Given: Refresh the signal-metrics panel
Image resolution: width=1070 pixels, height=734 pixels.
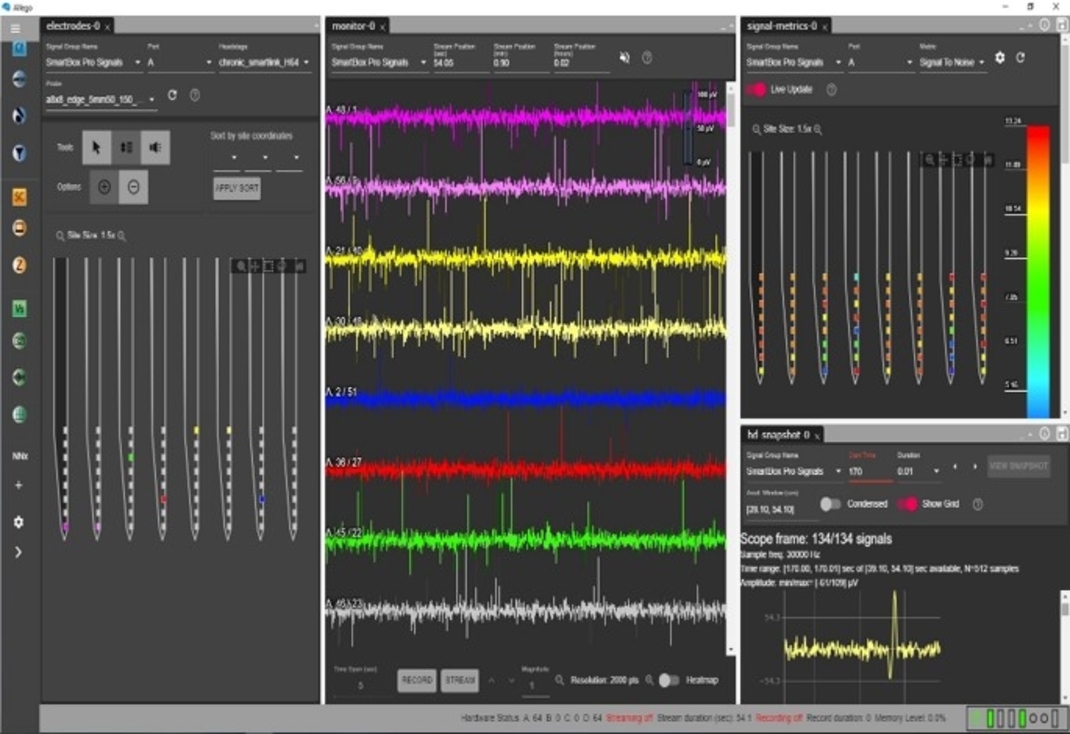Looking at the screenshot, I should click(x=1021, y=58).
